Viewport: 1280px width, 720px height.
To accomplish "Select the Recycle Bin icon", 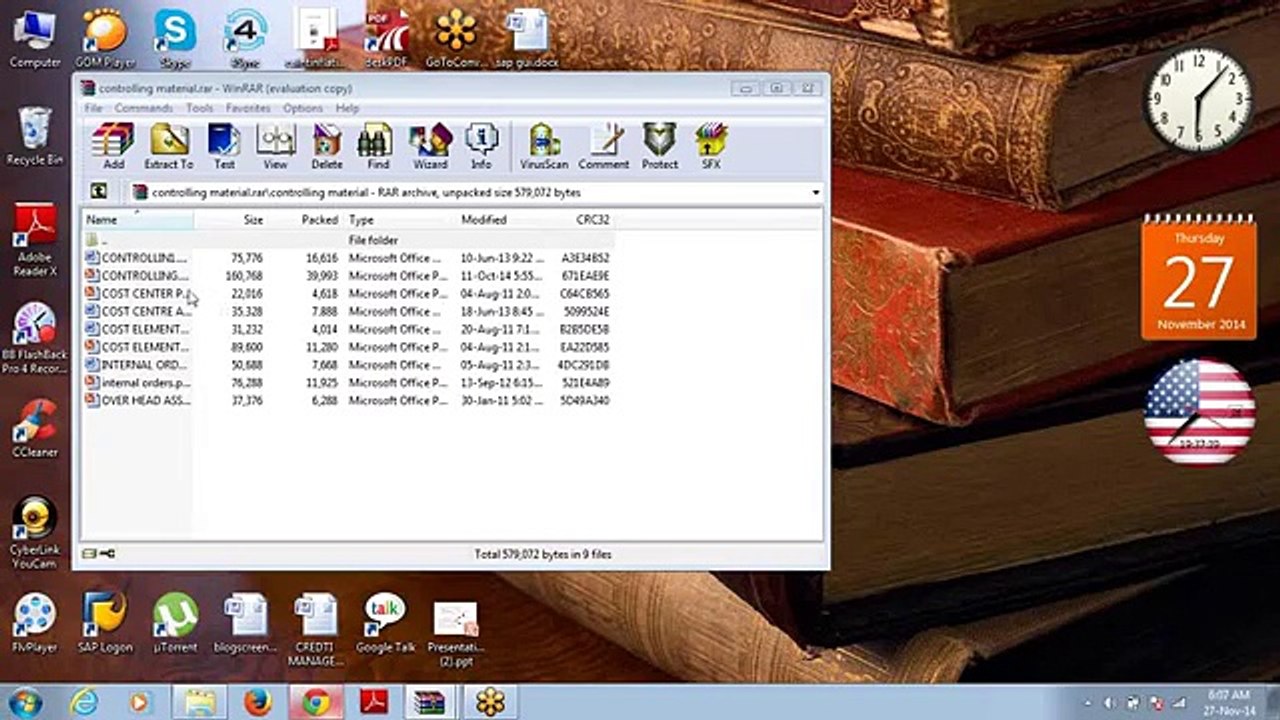I will click(35, 136).
